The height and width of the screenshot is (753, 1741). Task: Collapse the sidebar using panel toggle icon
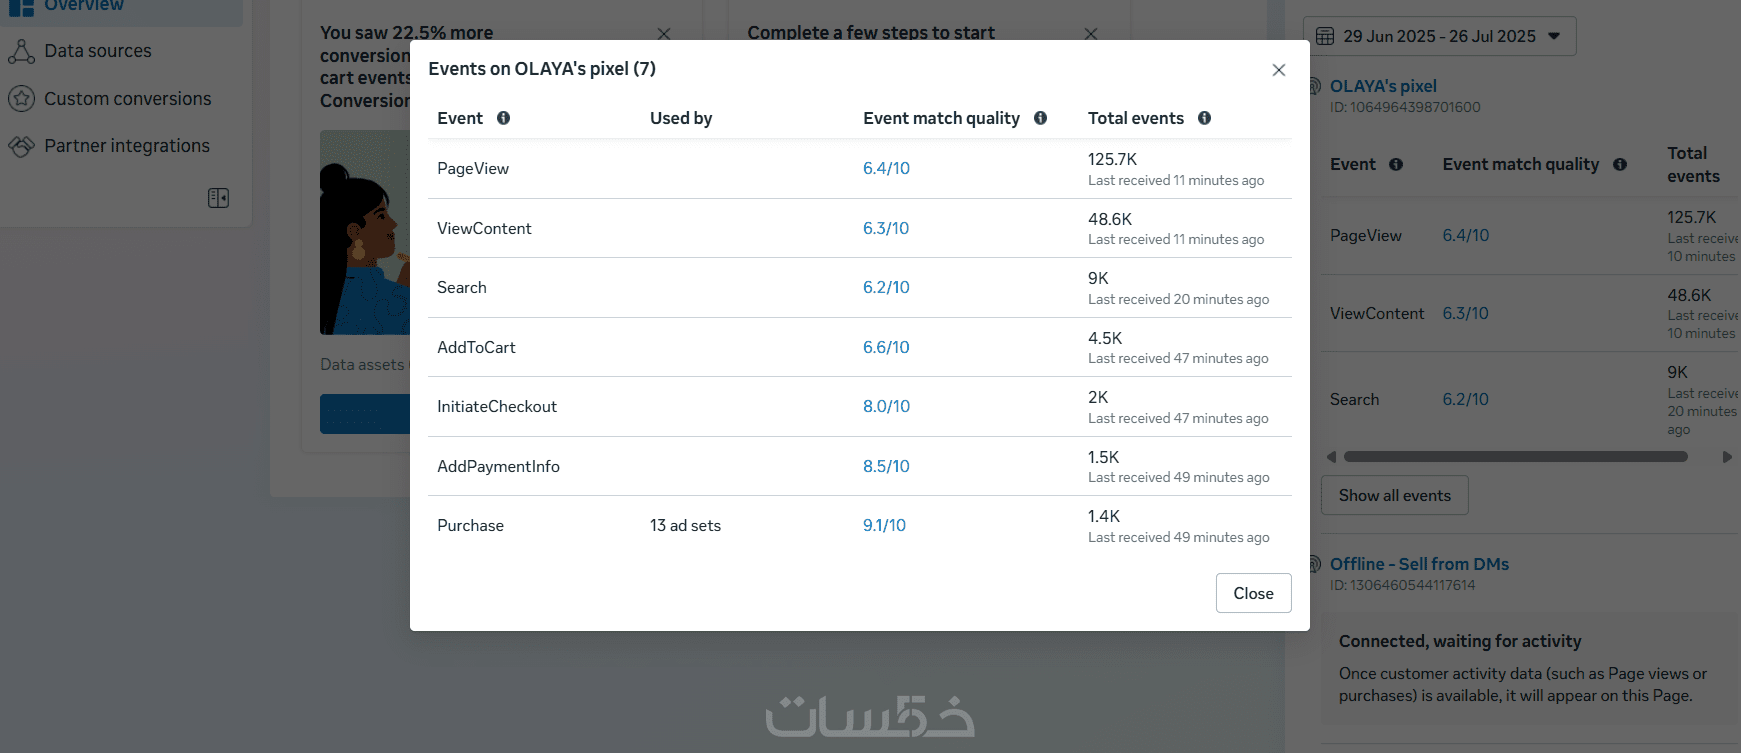click(x=218, y=198)
